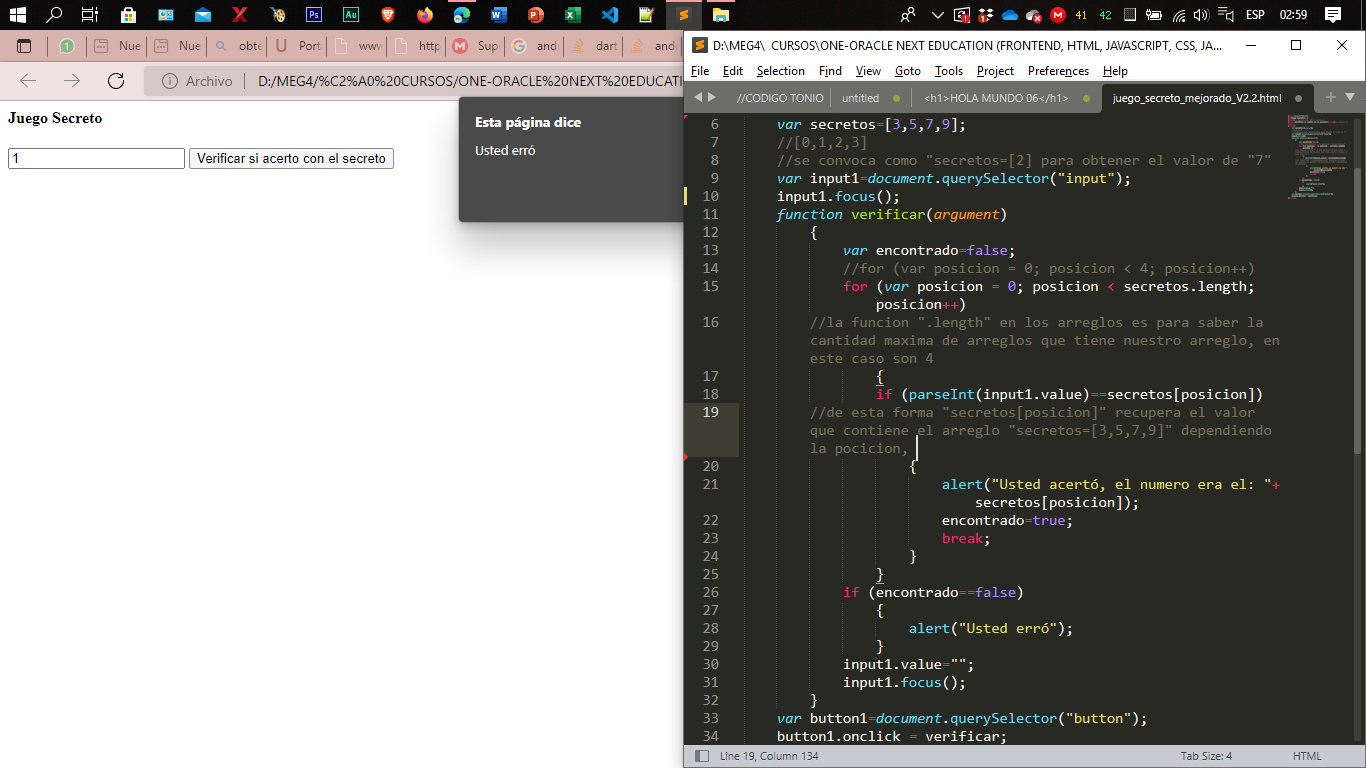This screenshot has width=1366, height=768.
Task: Launch Microsoft Store from taskbar
Action: tap(128, 15)
